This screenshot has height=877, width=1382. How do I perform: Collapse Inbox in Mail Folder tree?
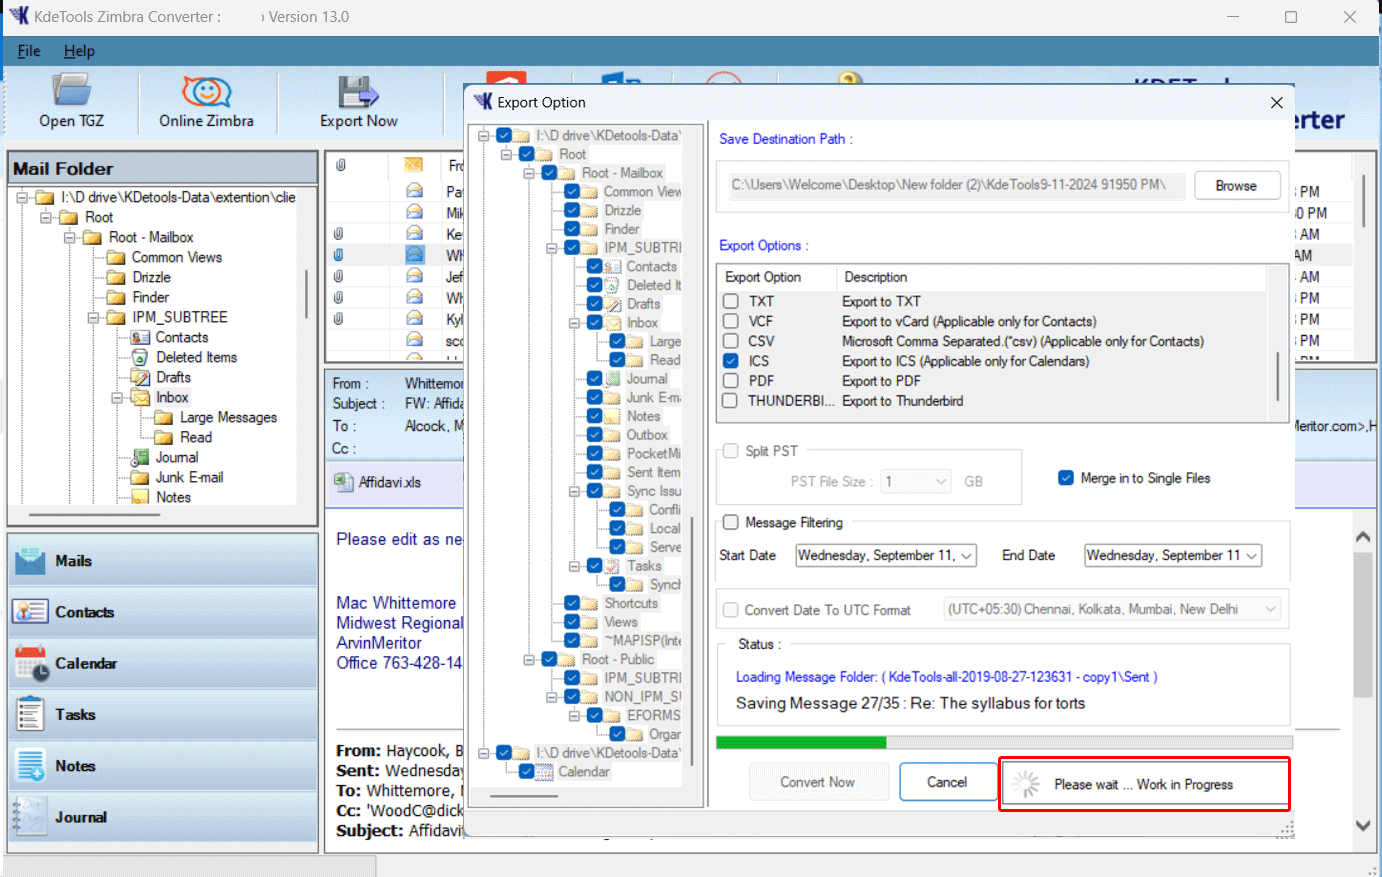pos(118,397)
